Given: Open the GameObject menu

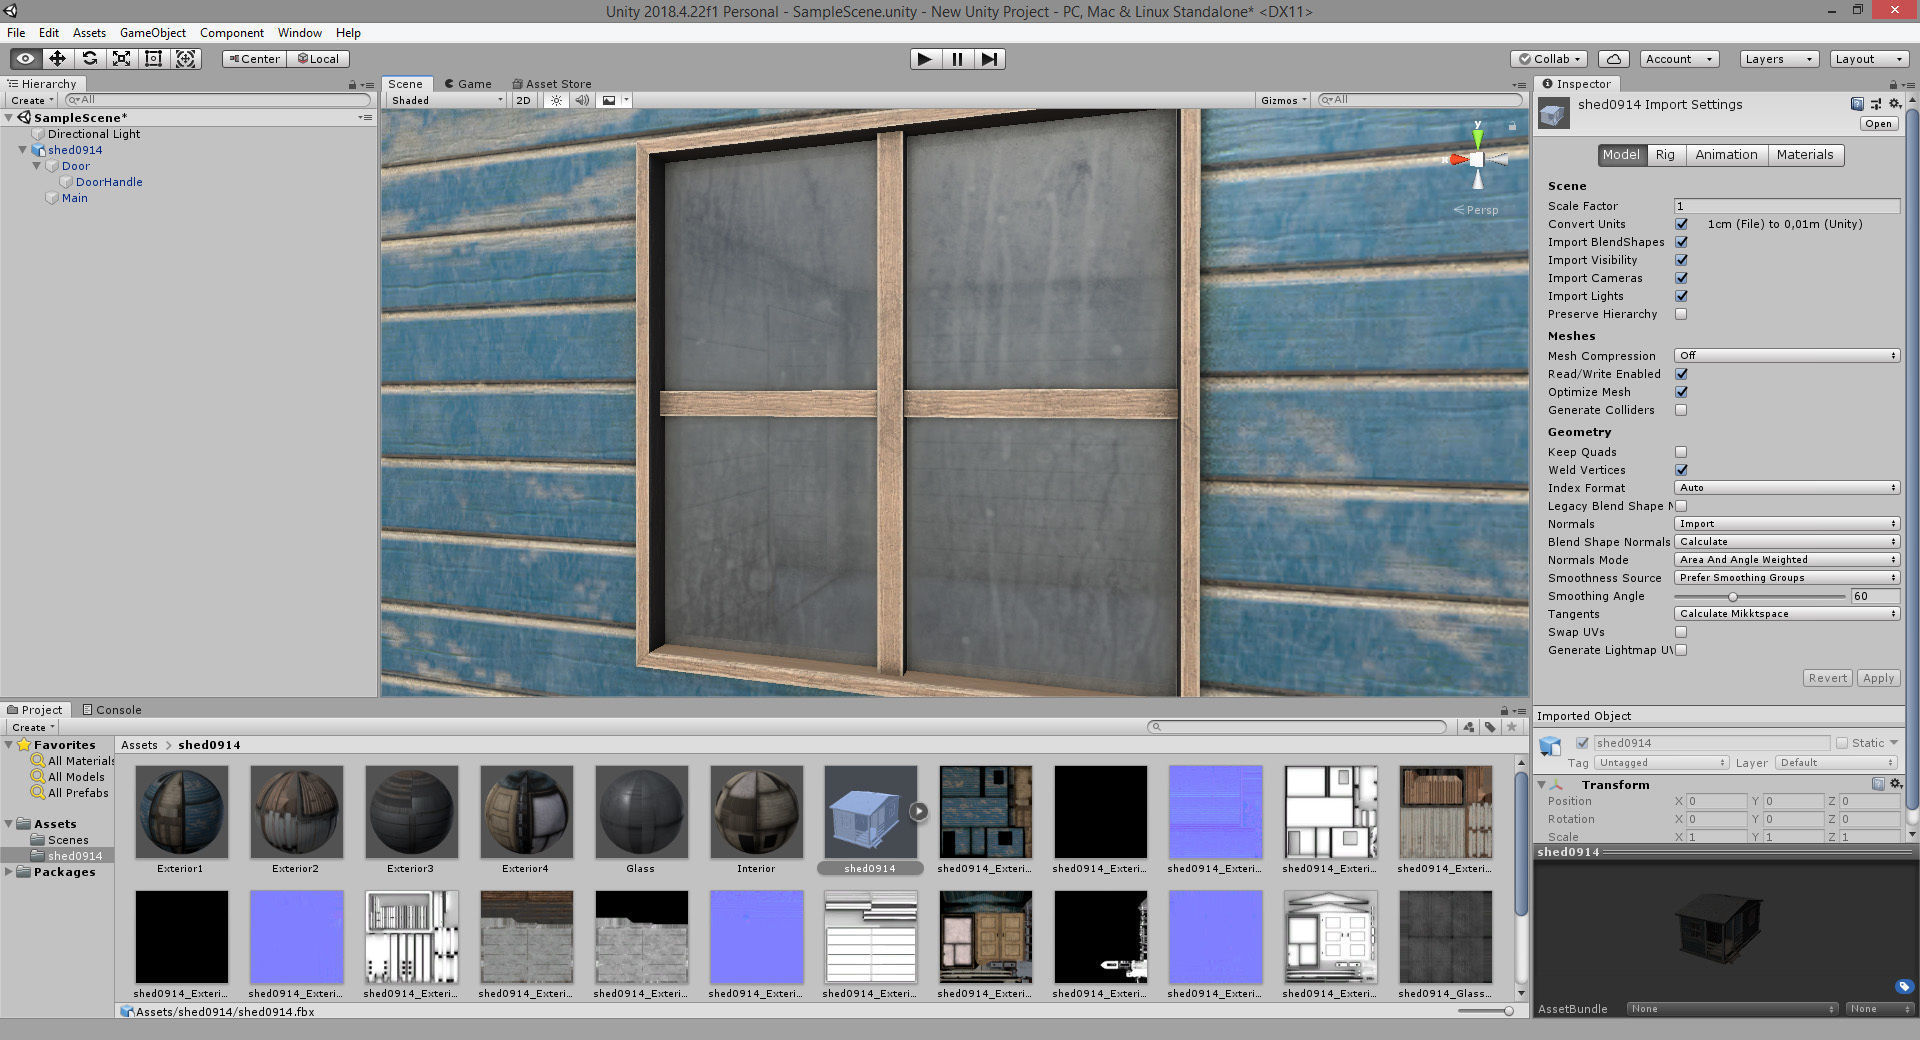Looking at the screenshot, I should (x=153, y=33).
